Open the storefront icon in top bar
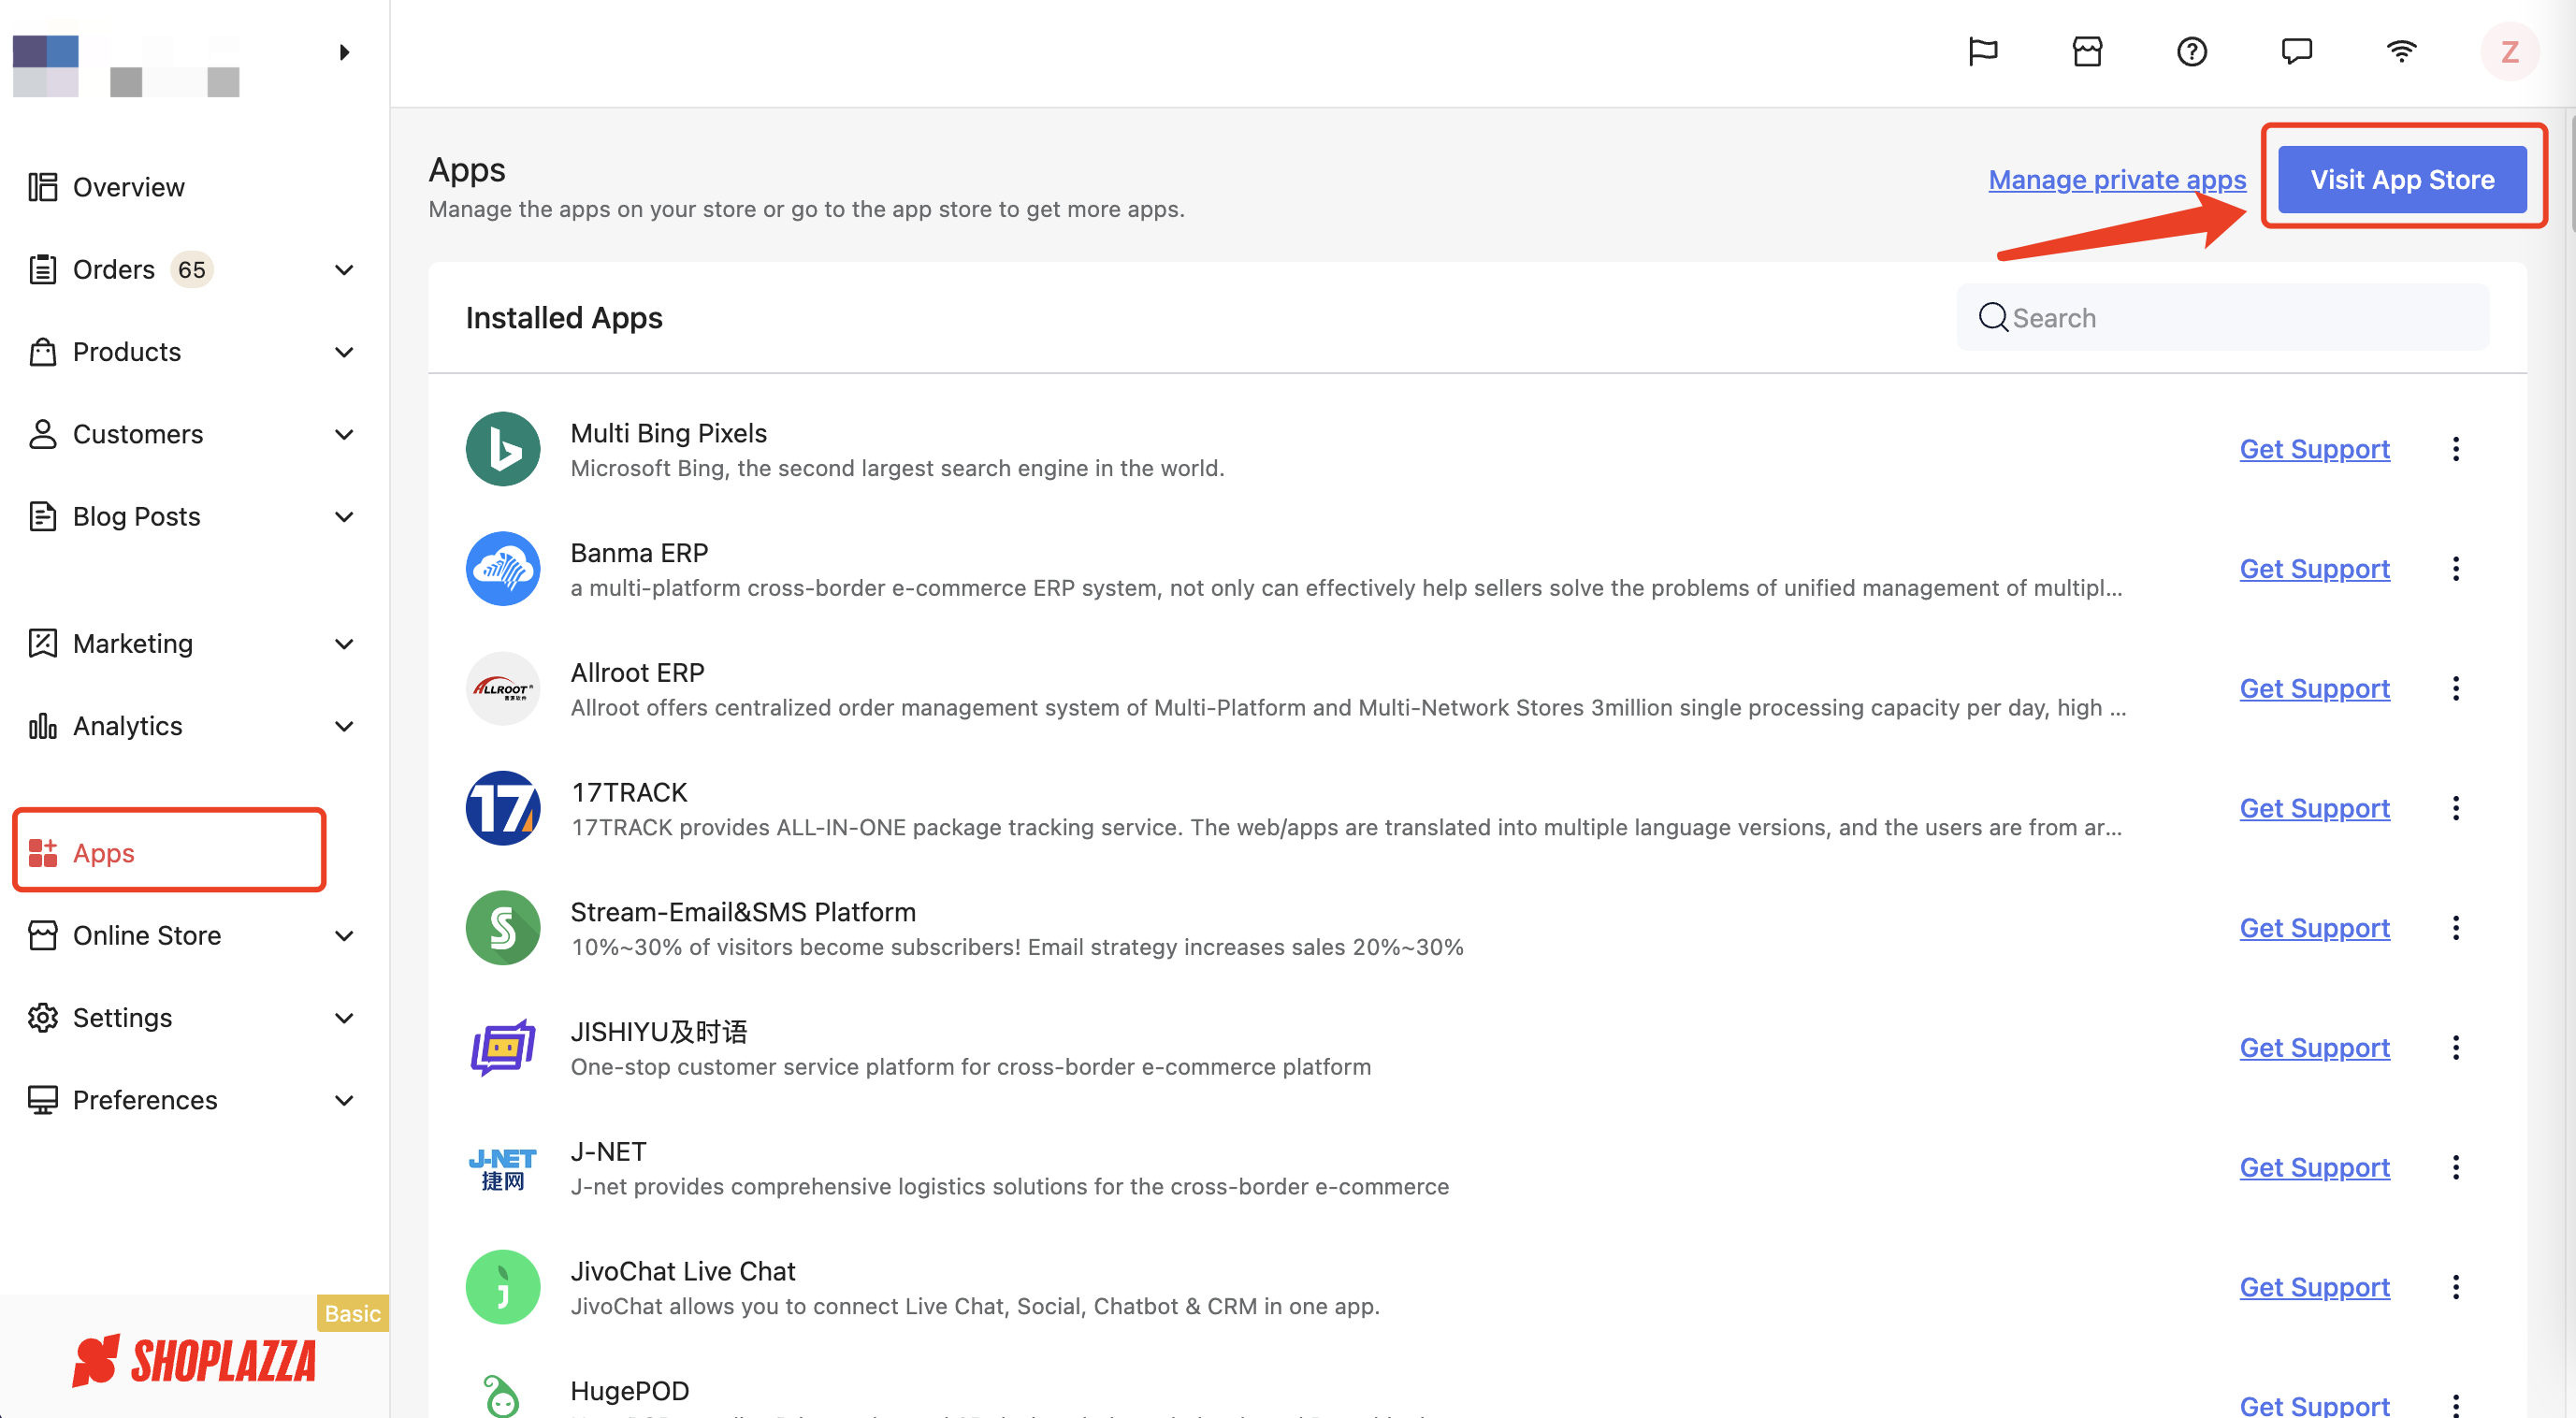 tap(2087, 51)
